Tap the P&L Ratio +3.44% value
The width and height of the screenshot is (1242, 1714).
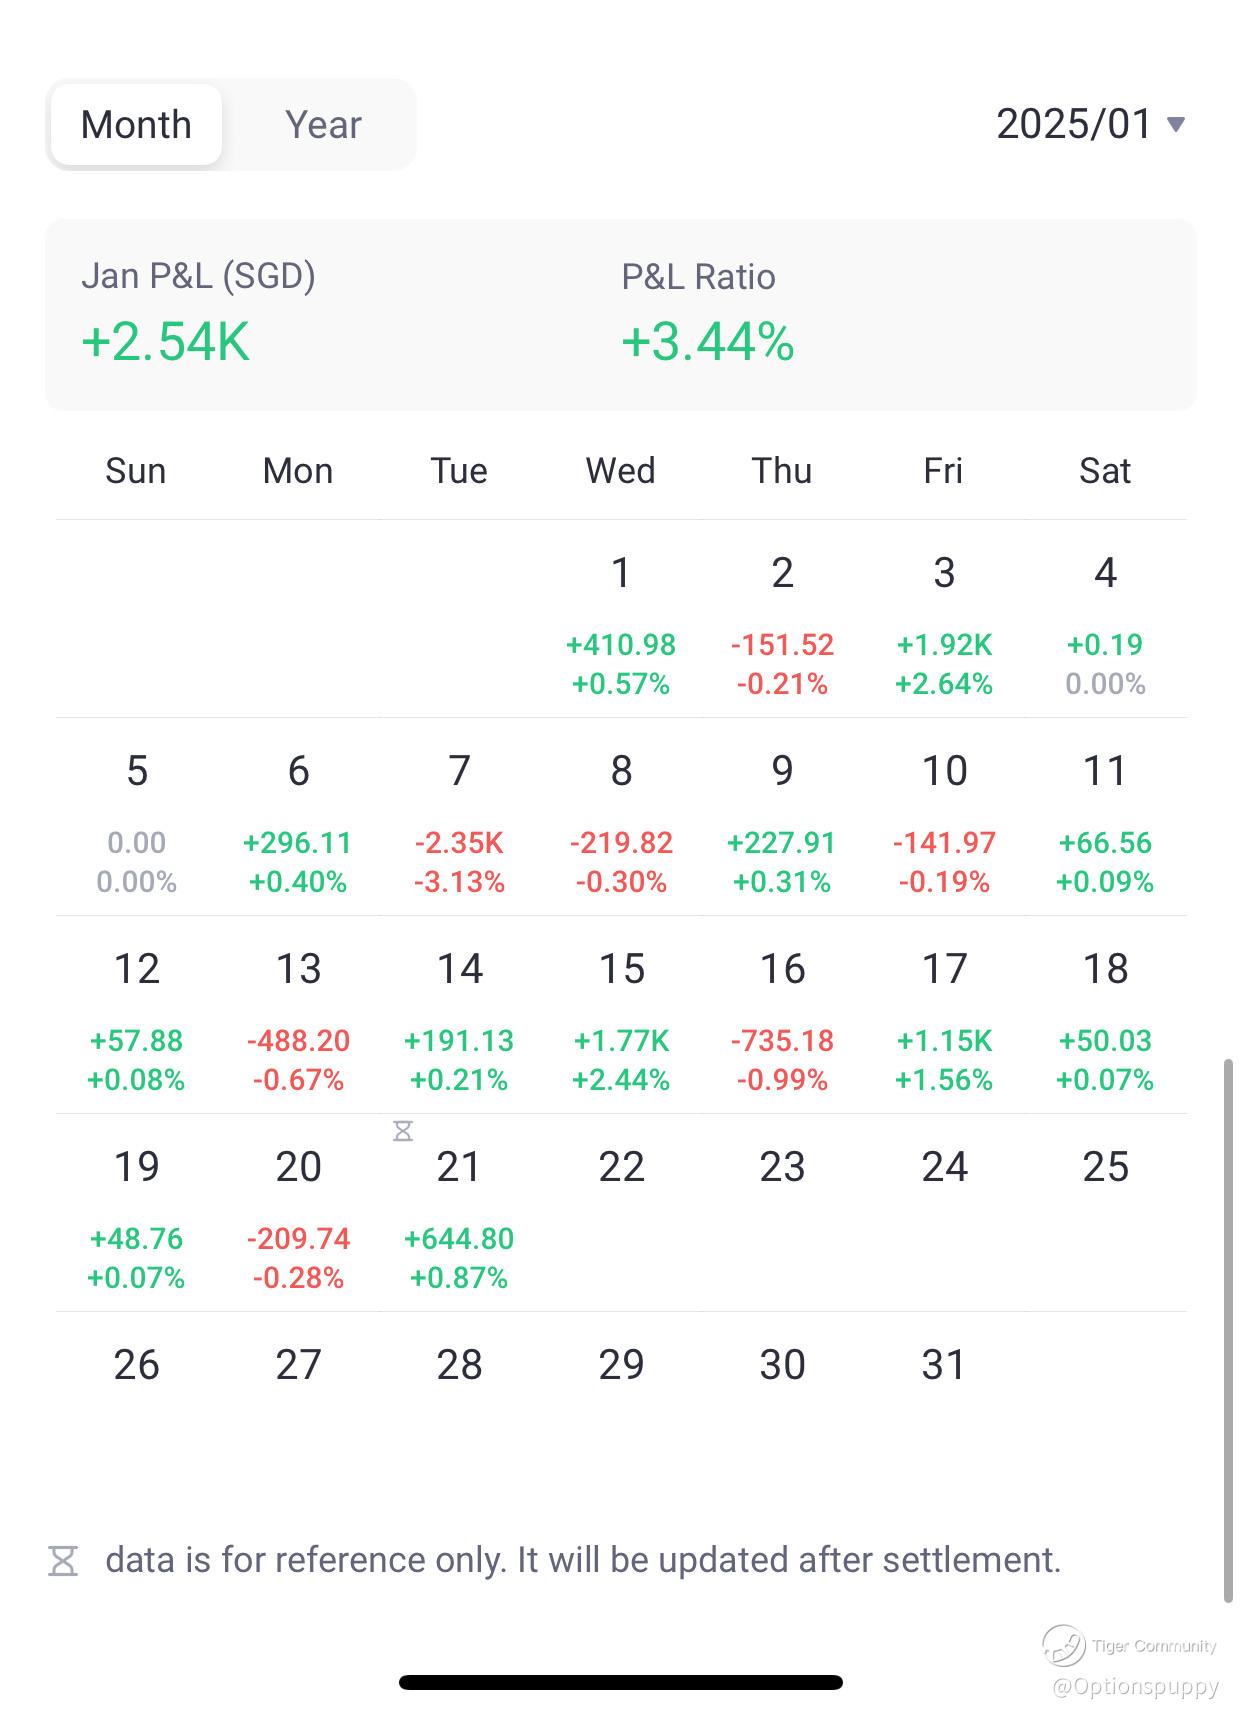coord(707,342)
